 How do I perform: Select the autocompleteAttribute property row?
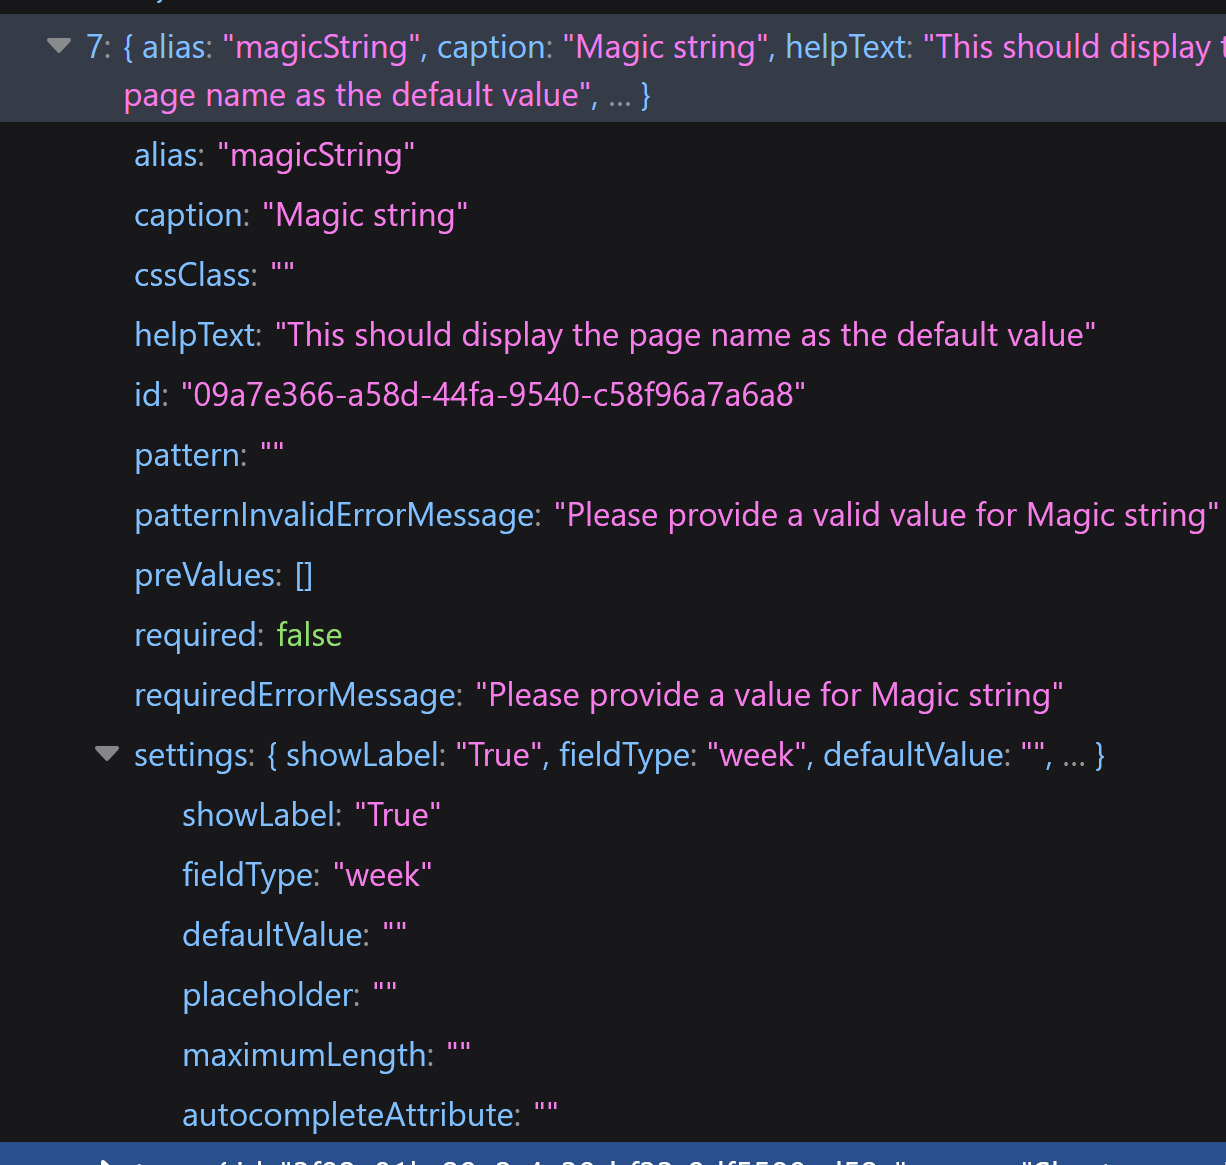click(x=369, y=1115)
